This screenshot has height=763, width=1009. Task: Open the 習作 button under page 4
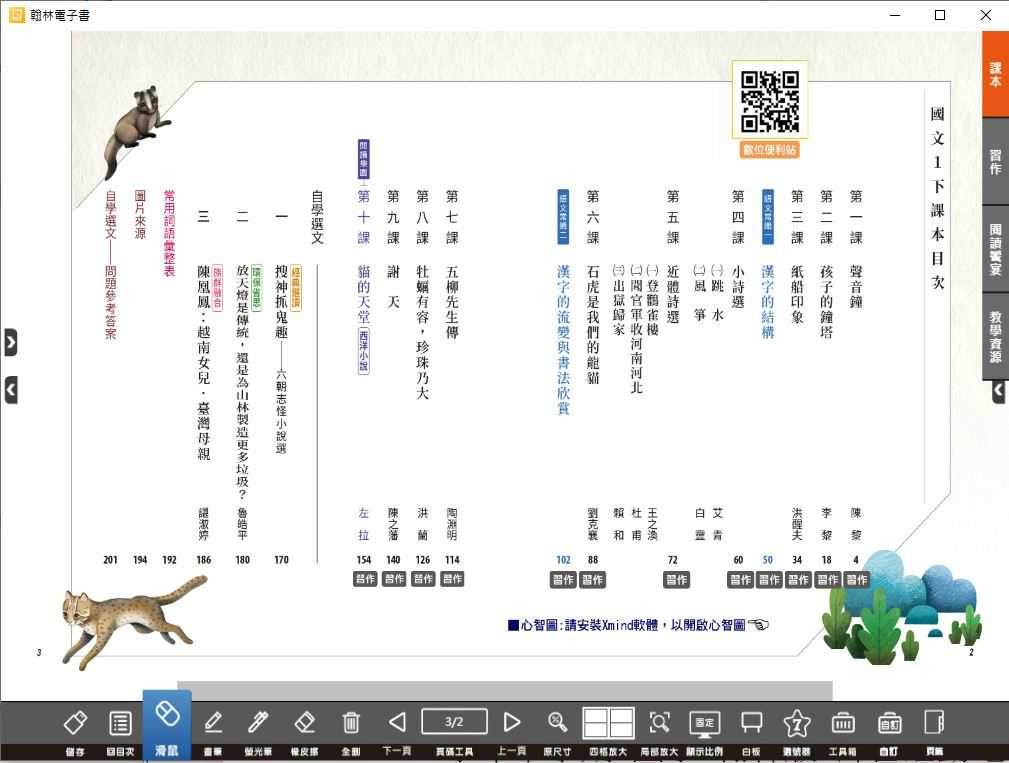pyautogui.click(x=856, y=580)
